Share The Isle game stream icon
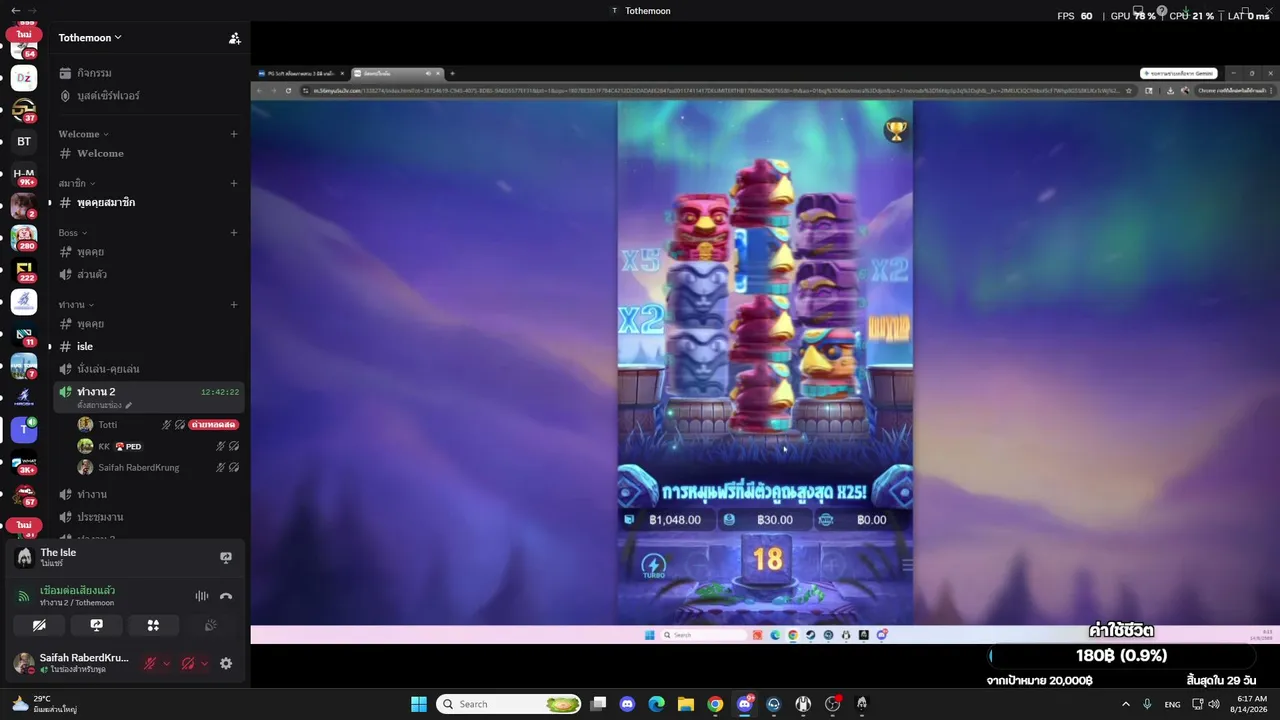 [226, 558]
